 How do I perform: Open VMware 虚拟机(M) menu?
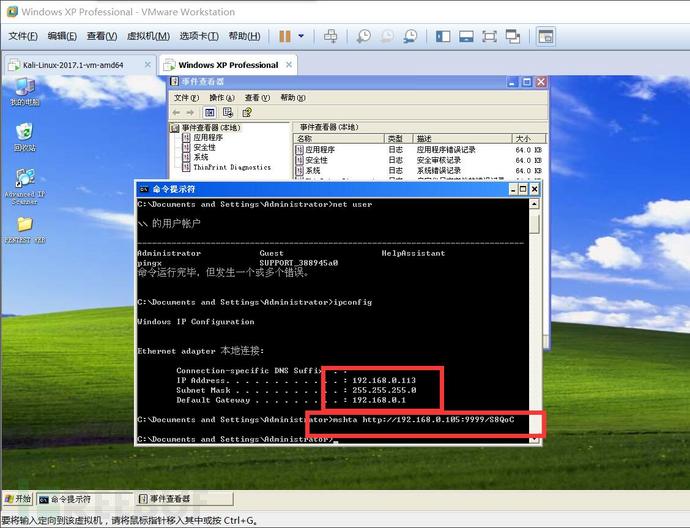click(148, 36)
